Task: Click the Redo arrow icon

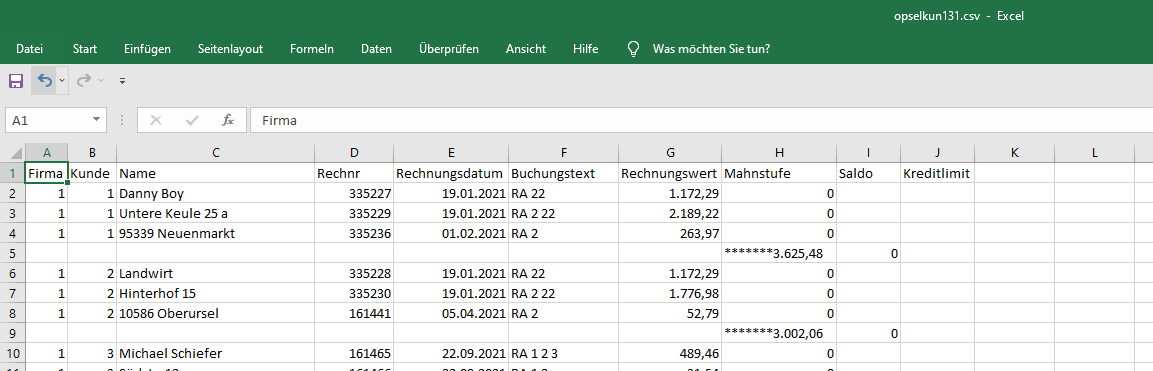Action: [x=84, y=80]
